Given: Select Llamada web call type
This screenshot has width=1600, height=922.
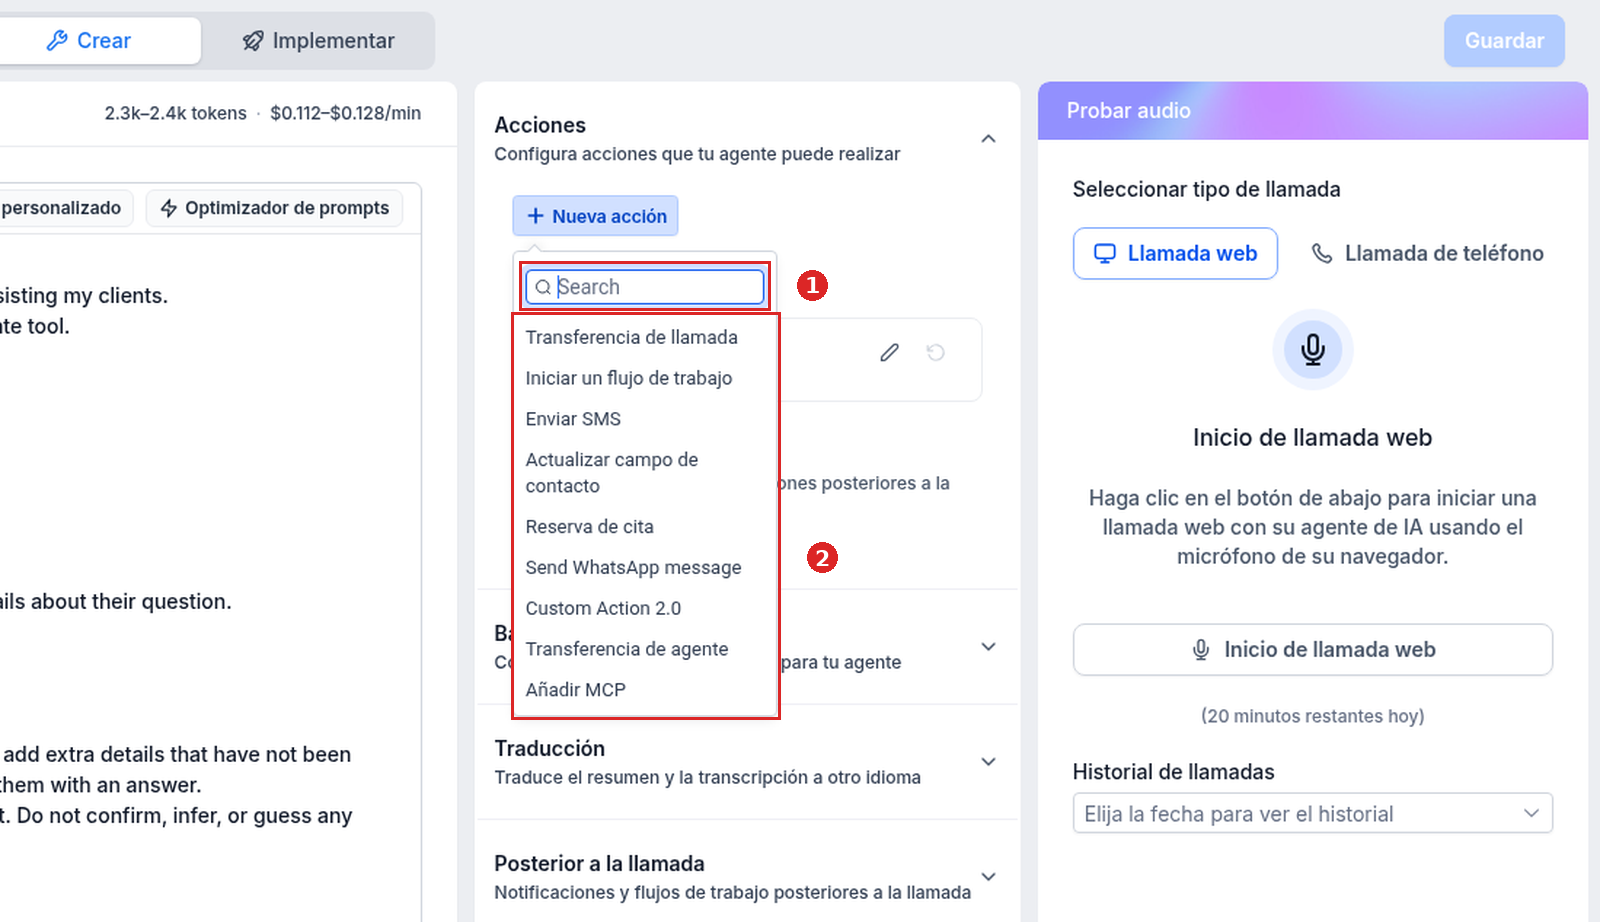Looking at the screenshot, I should pyautogui.click(x=1175, y=254).
